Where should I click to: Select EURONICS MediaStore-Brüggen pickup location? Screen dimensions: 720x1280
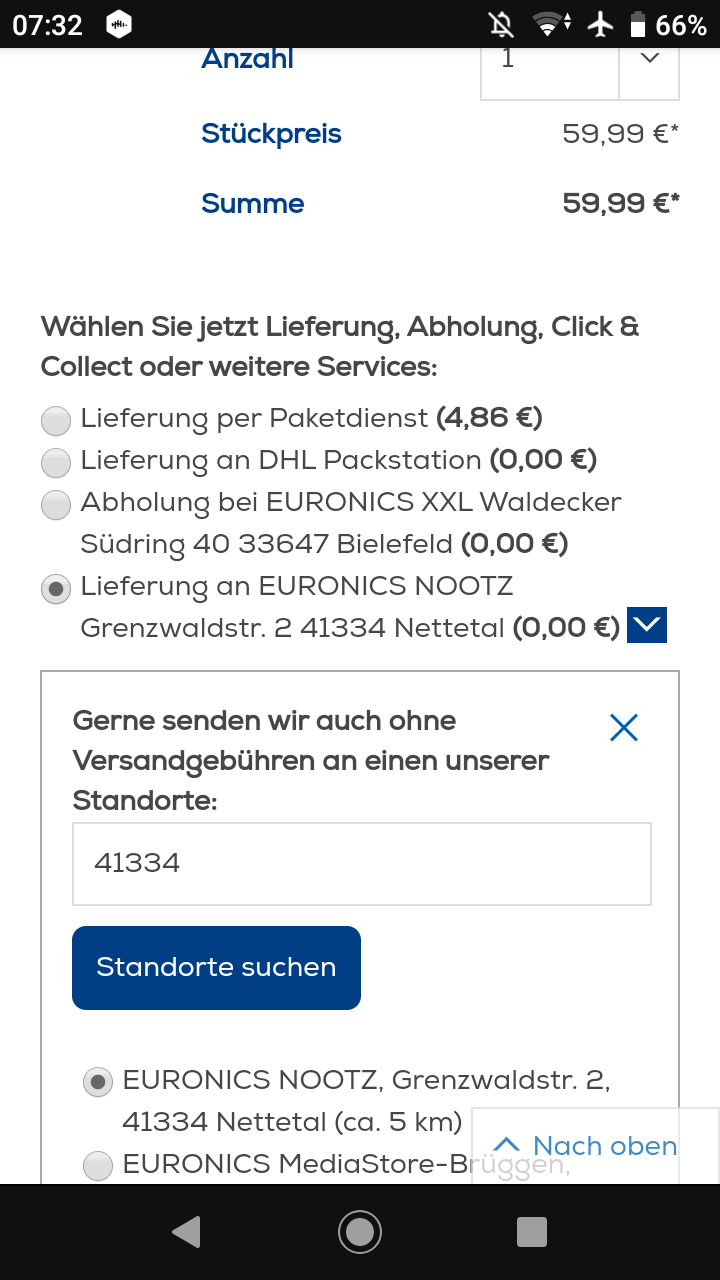(x=97, y=1165)
